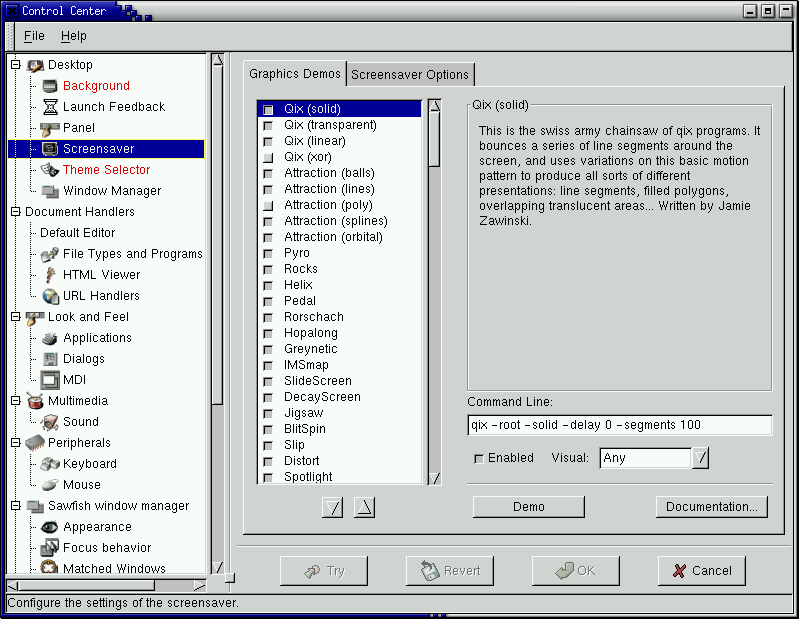Toggle the Enabled checkbox
The width and height of the screenshot is (799, 619).
[x=479, y=459]
